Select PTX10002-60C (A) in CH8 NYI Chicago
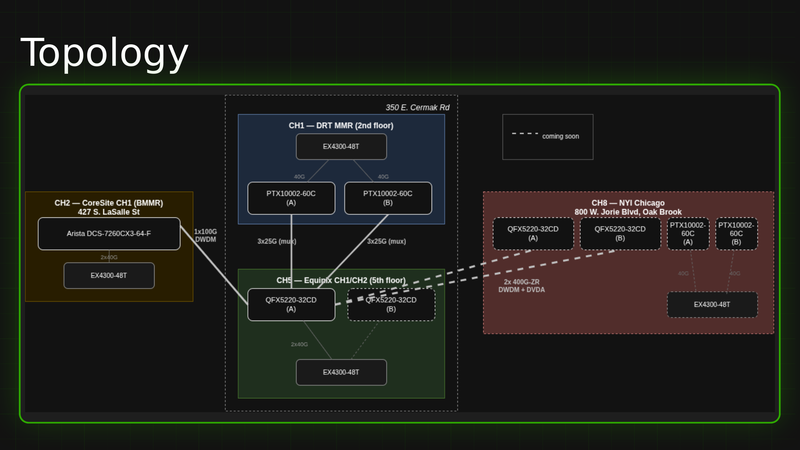 [x=688, y=234]
